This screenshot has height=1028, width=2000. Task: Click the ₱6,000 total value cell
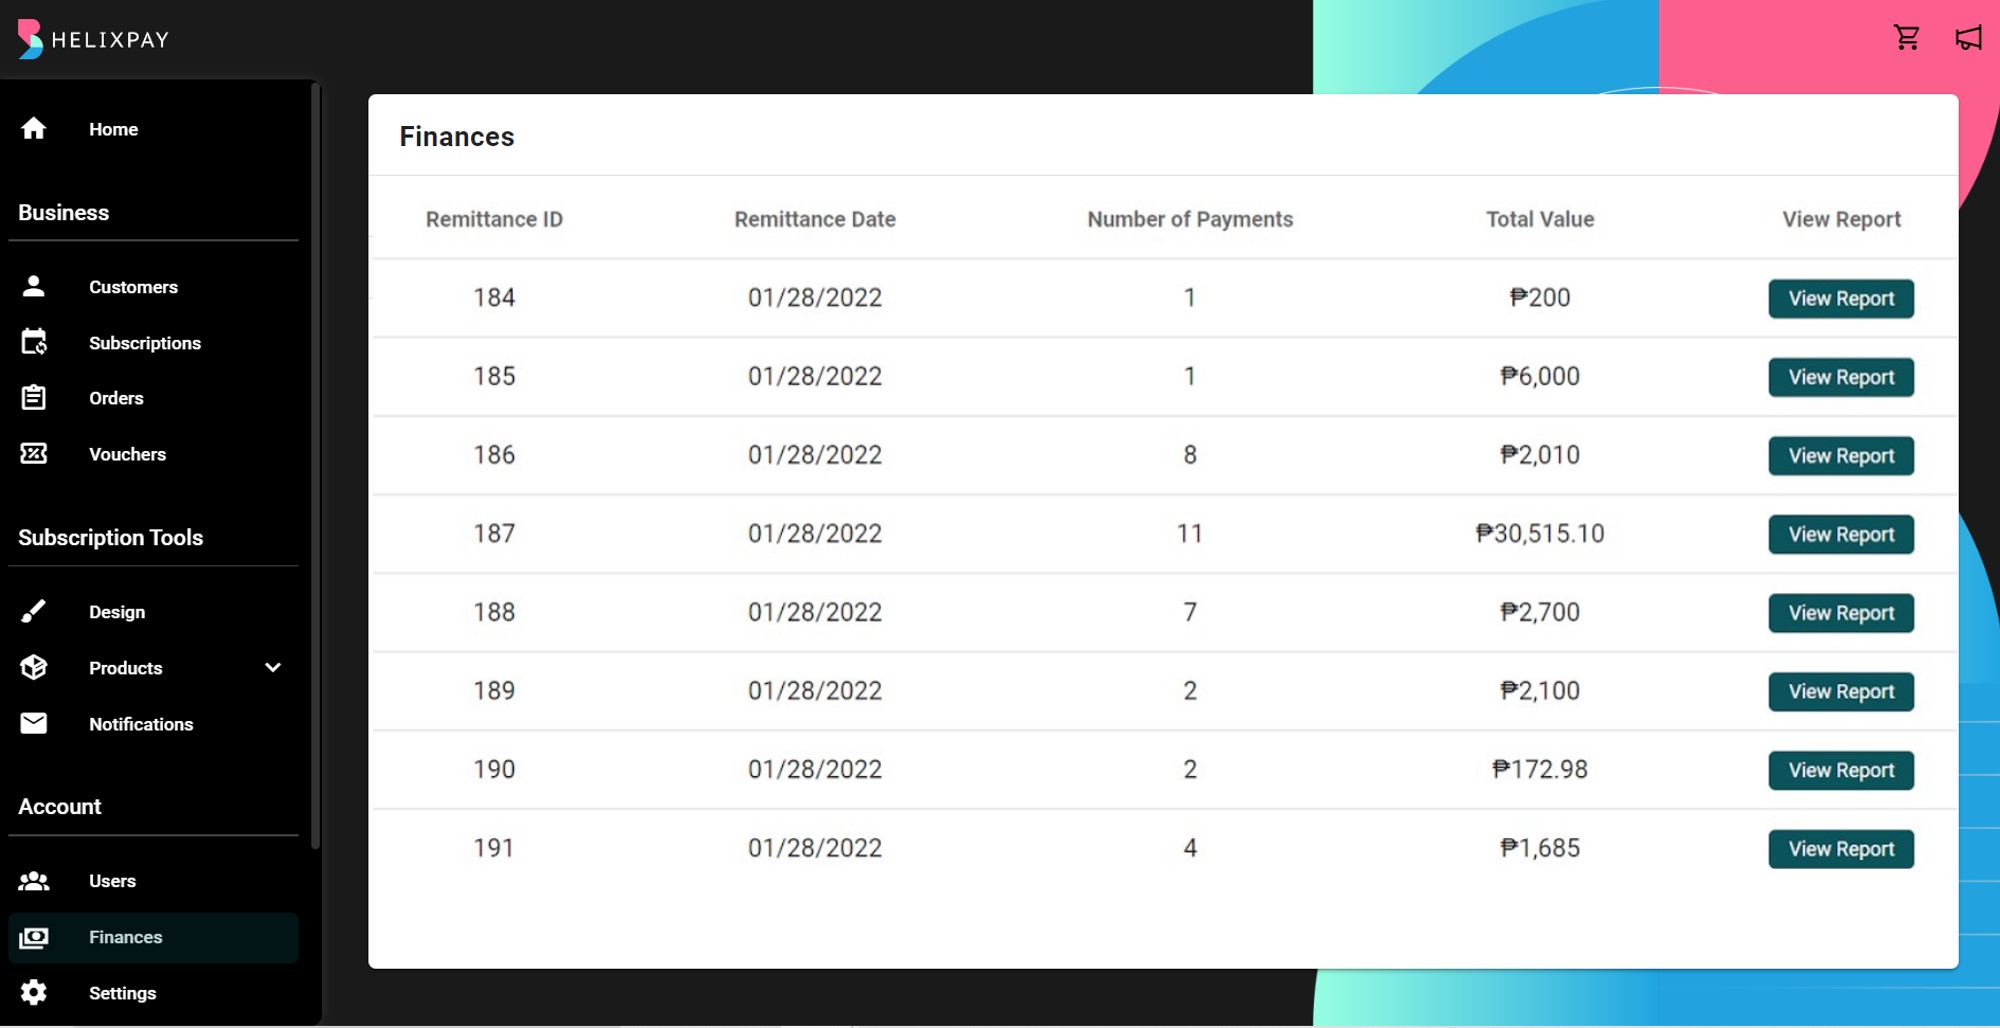pyautogui.click(x=1540, y=376)
